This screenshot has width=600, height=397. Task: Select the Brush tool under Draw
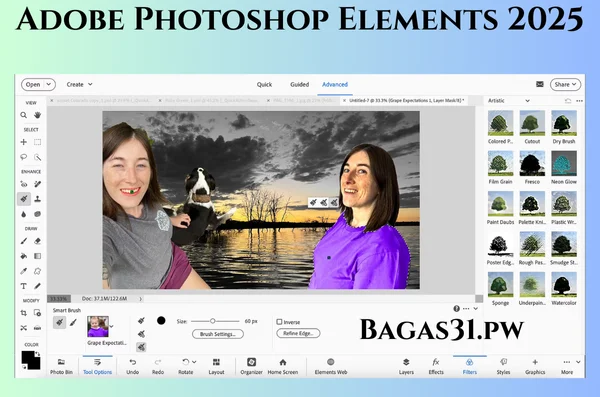coord(24,241)
